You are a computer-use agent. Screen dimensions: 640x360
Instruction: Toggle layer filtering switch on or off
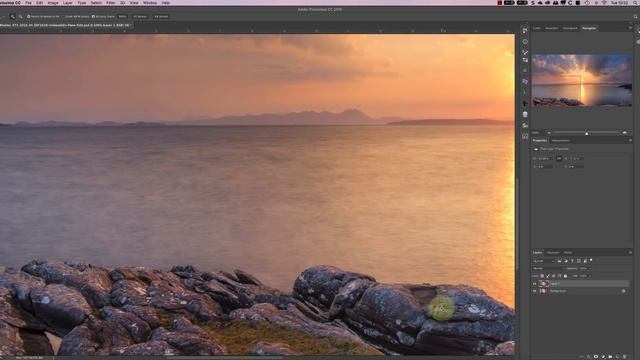[x=591, y=260]
